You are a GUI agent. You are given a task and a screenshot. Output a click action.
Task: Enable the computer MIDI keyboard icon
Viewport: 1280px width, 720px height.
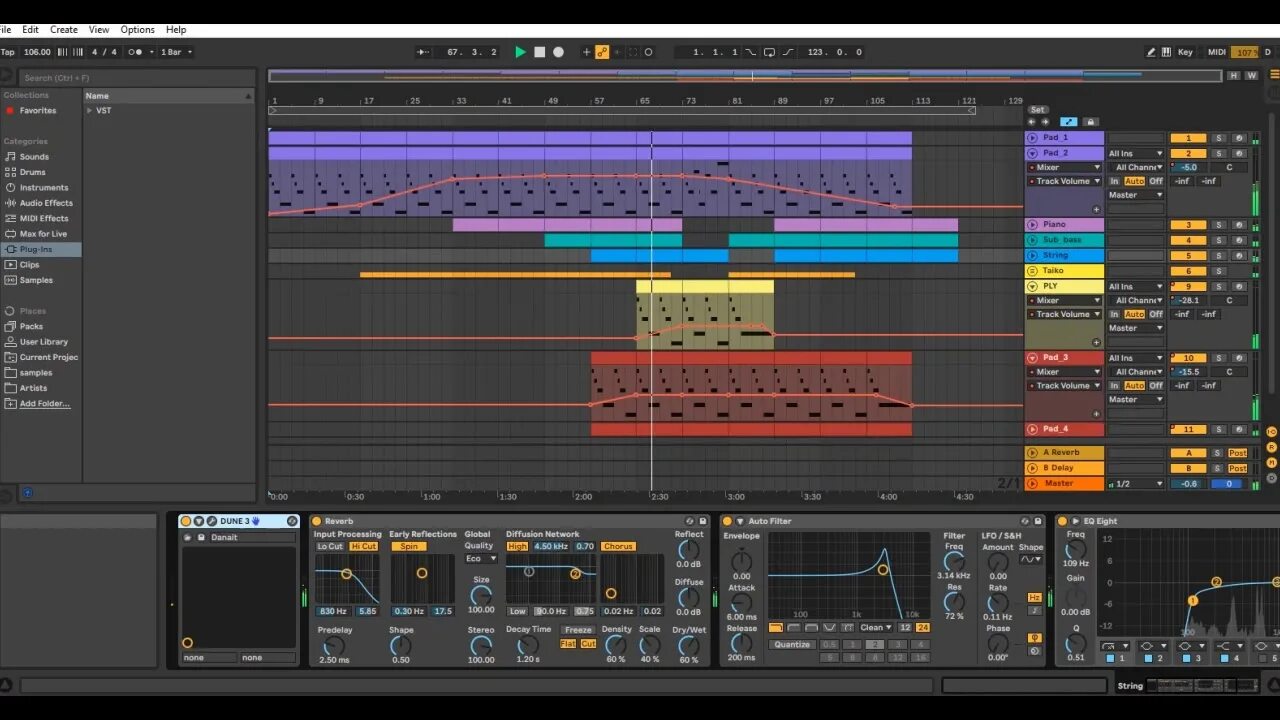click(1167, 52)
